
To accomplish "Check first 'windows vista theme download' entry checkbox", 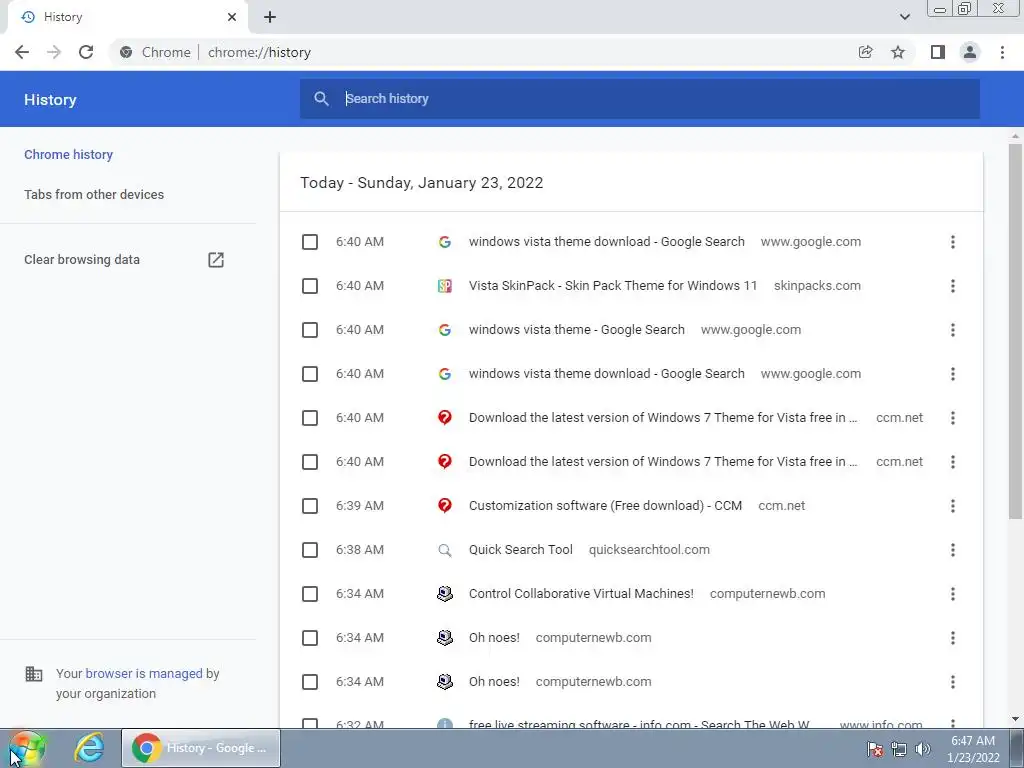I will click(x=310, y=242).
